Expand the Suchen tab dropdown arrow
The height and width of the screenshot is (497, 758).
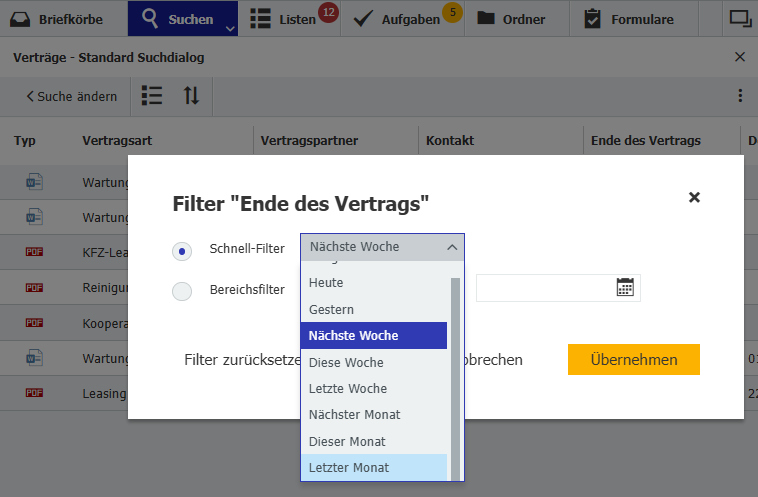click(x=231, y=28)
